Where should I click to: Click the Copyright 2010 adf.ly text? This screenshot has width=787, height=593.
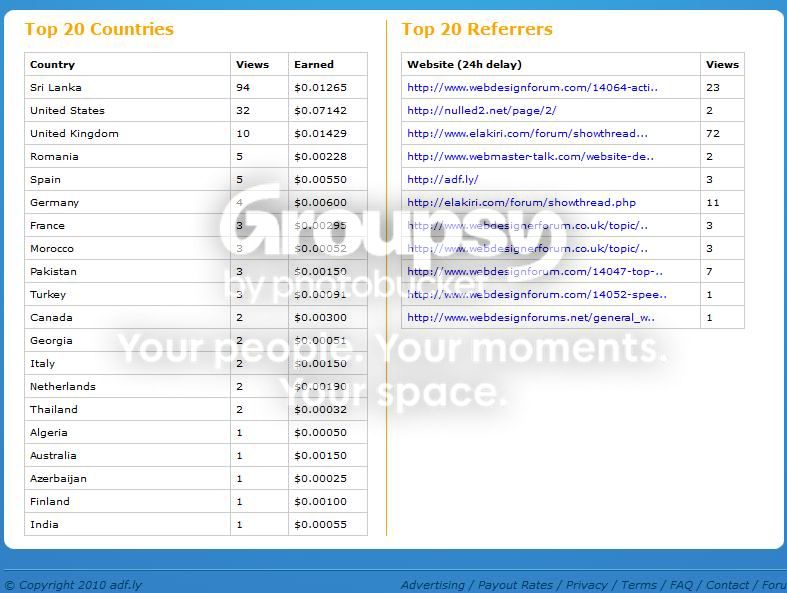tap(73, 585)
